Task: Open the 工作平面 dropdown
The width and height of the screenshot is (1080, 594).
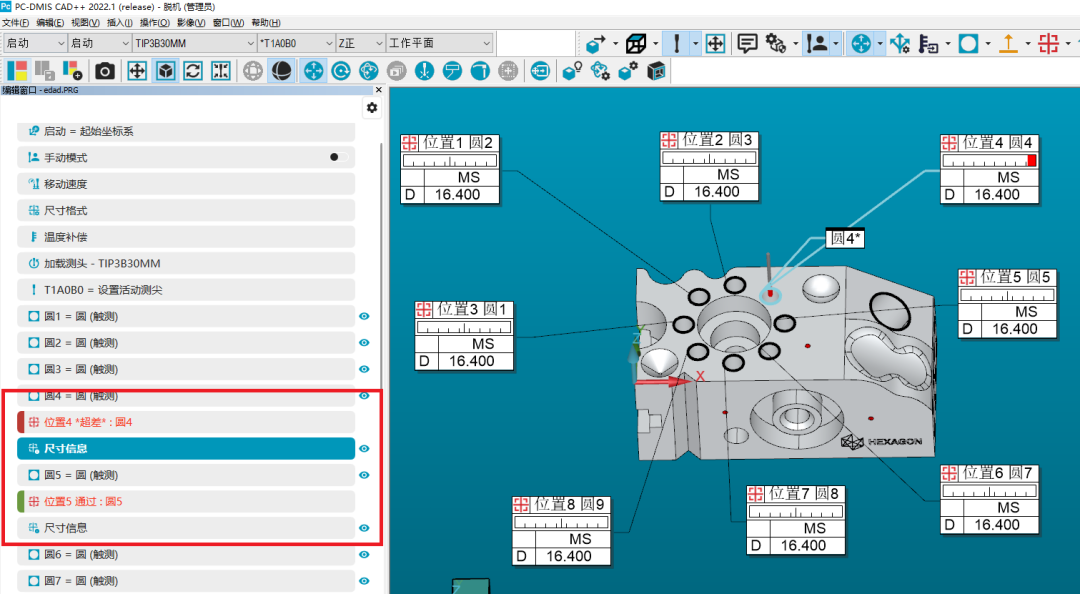Action: click(x=439, y=43)
